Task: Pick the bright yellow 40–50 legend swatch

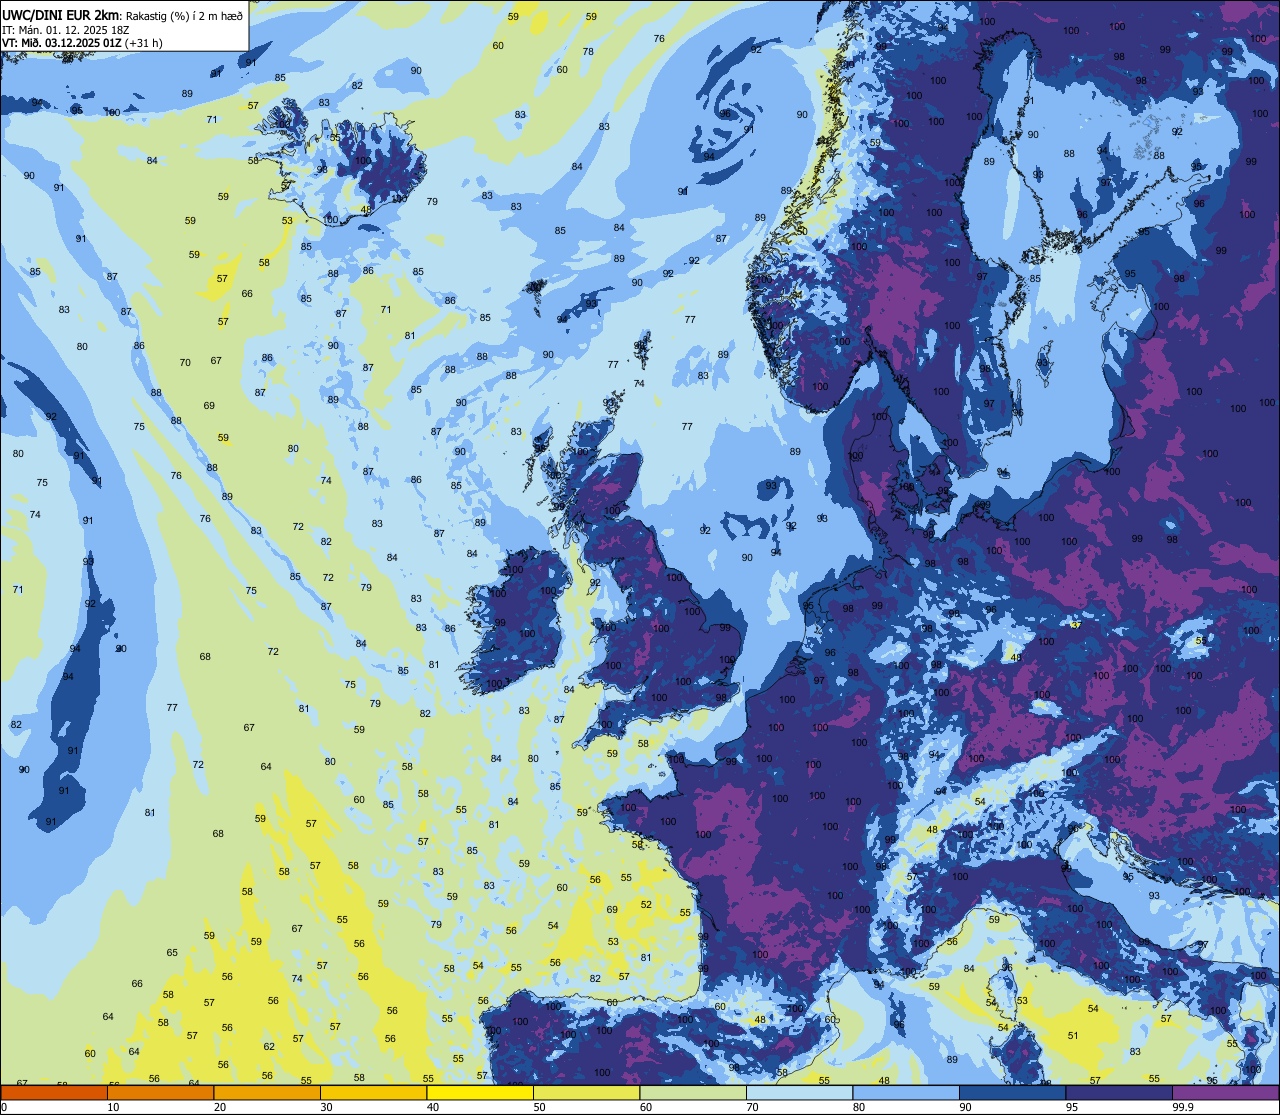Action: [480, 1092]
